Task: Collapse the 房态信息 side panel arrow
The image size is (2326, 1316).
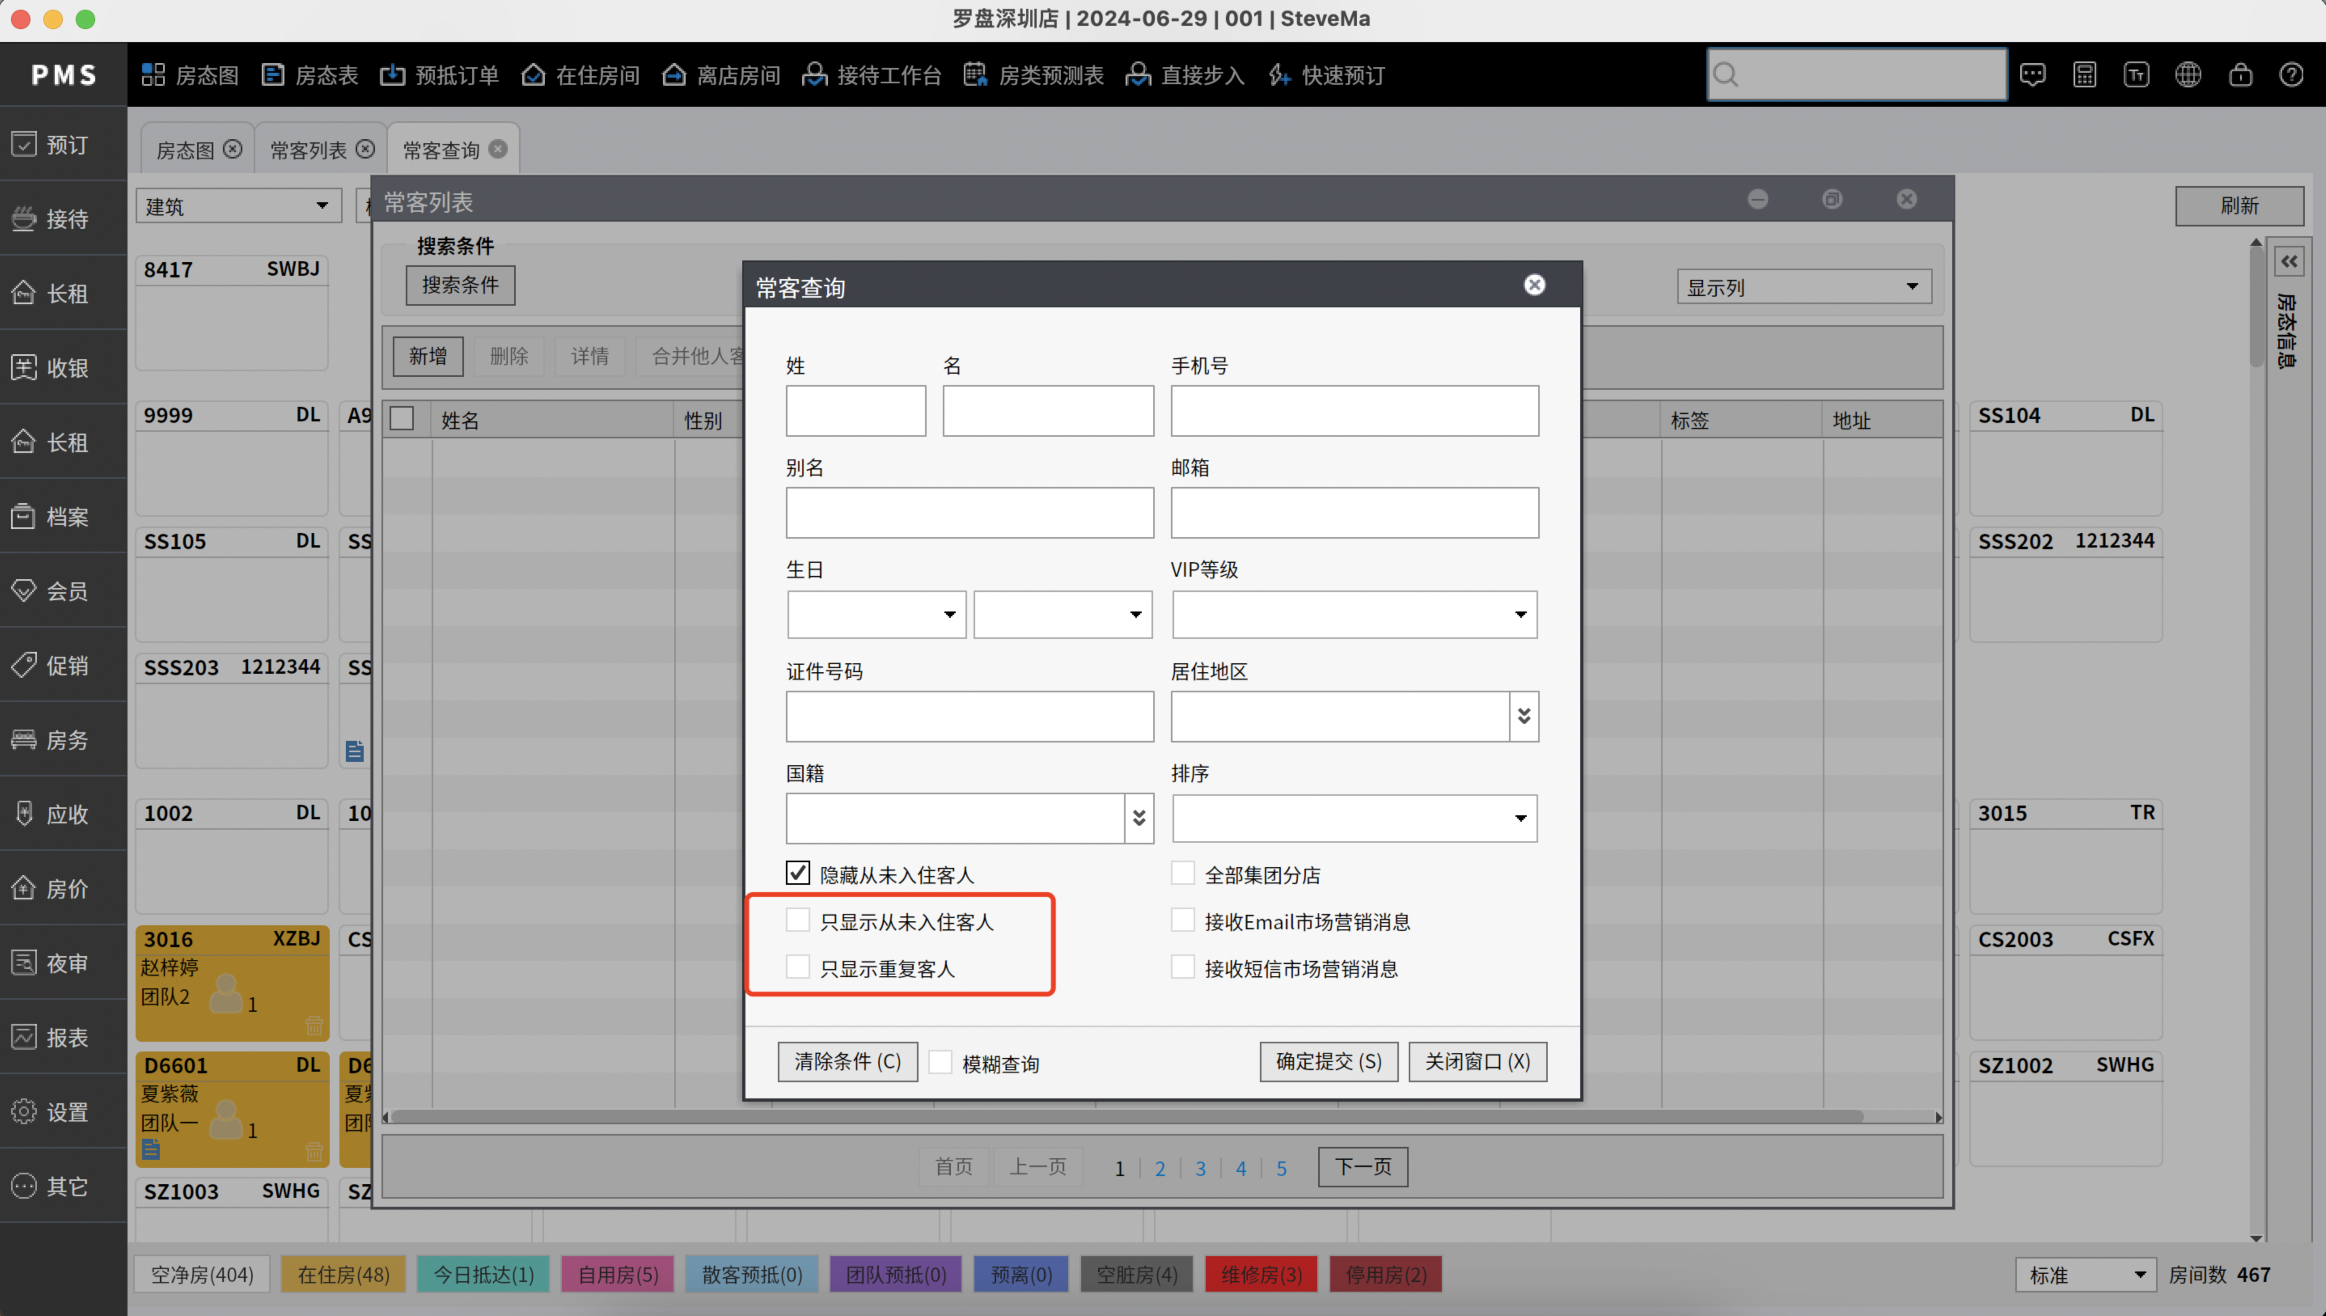Action: pyautogui.click(x=2289, y=262)
